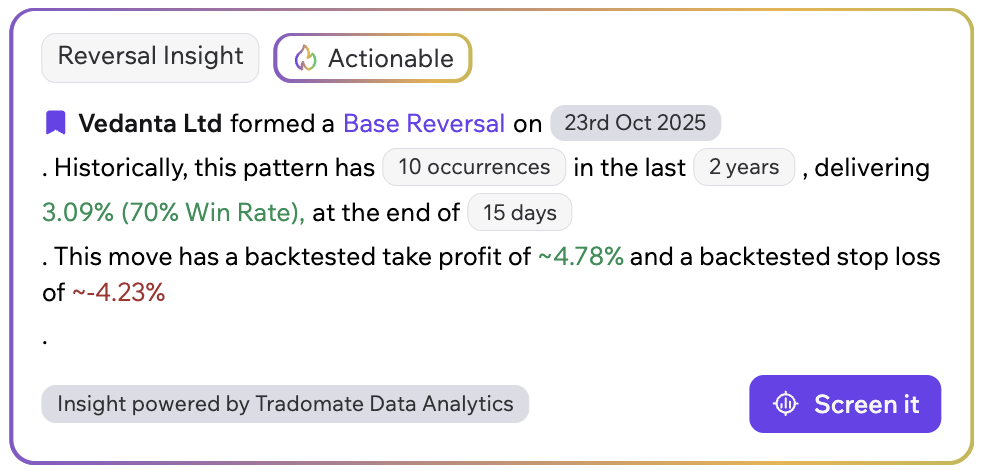Select the Actionable badge label

pyautogui.click(x=390, y=59)
